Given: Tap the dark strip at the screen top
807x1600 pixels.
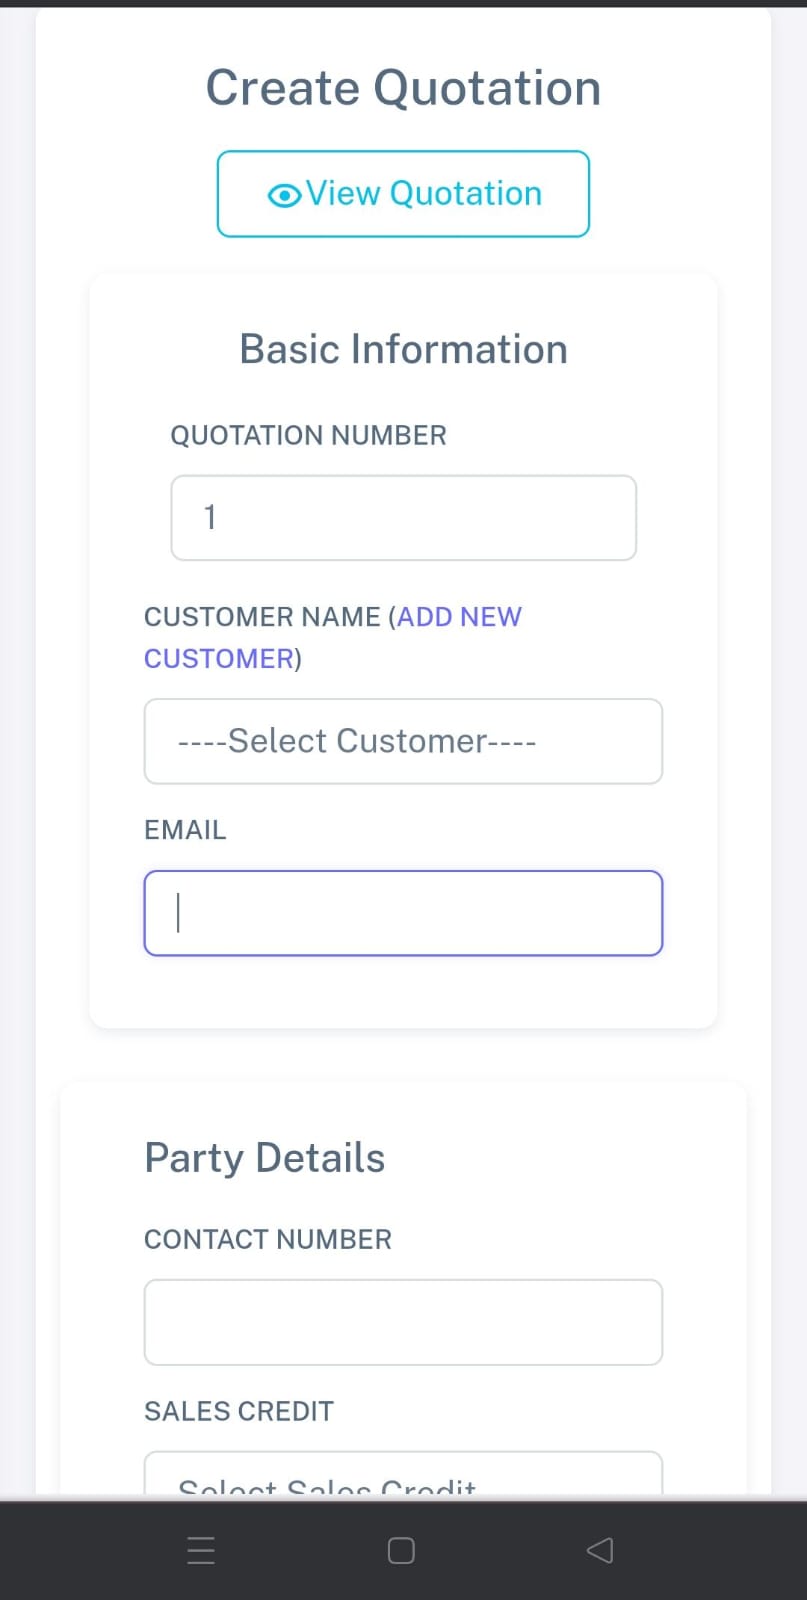Looking at the screenshot, I should tap(403, 3).
